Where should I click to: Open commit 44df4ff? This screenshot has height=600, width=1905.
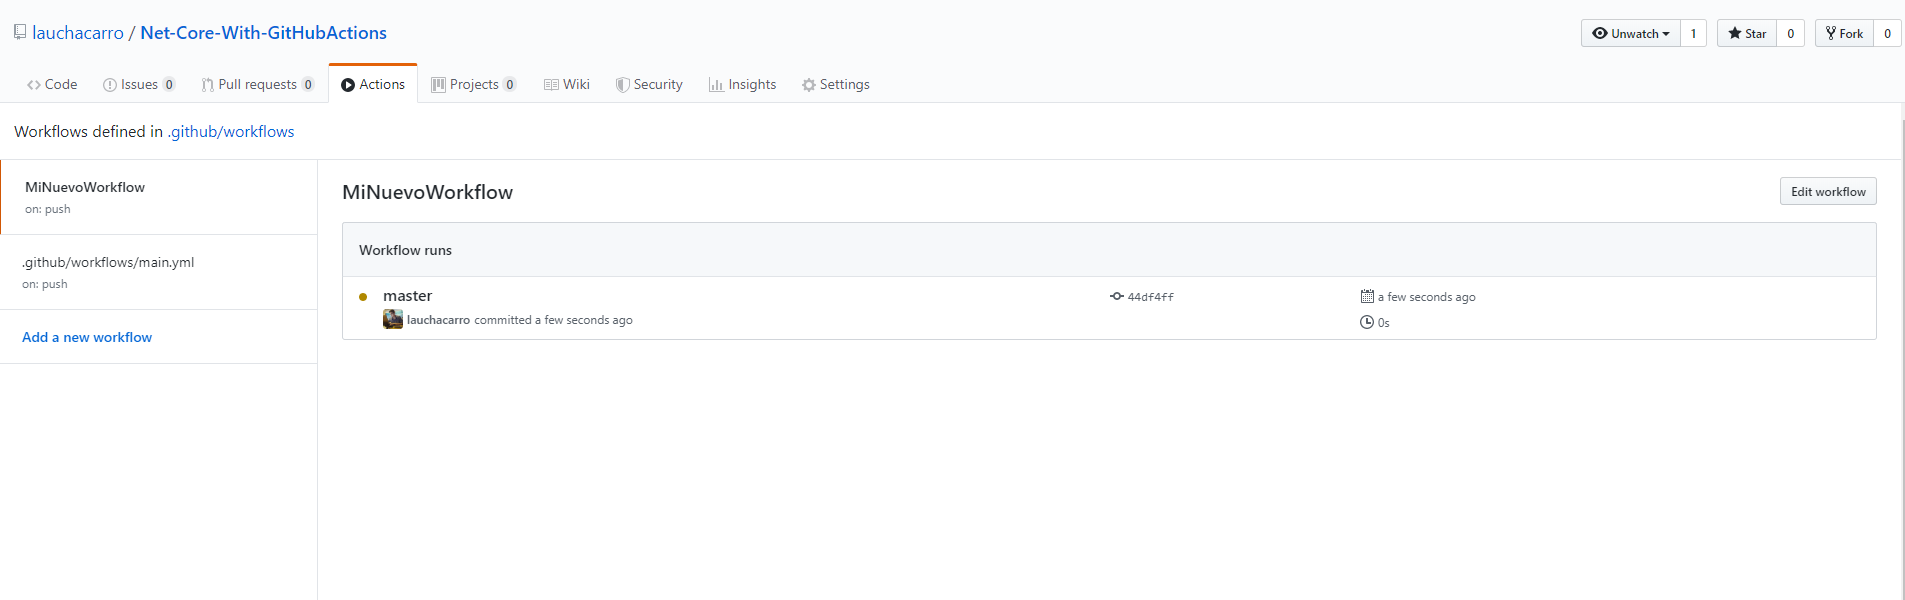(x=1150, y=297)
